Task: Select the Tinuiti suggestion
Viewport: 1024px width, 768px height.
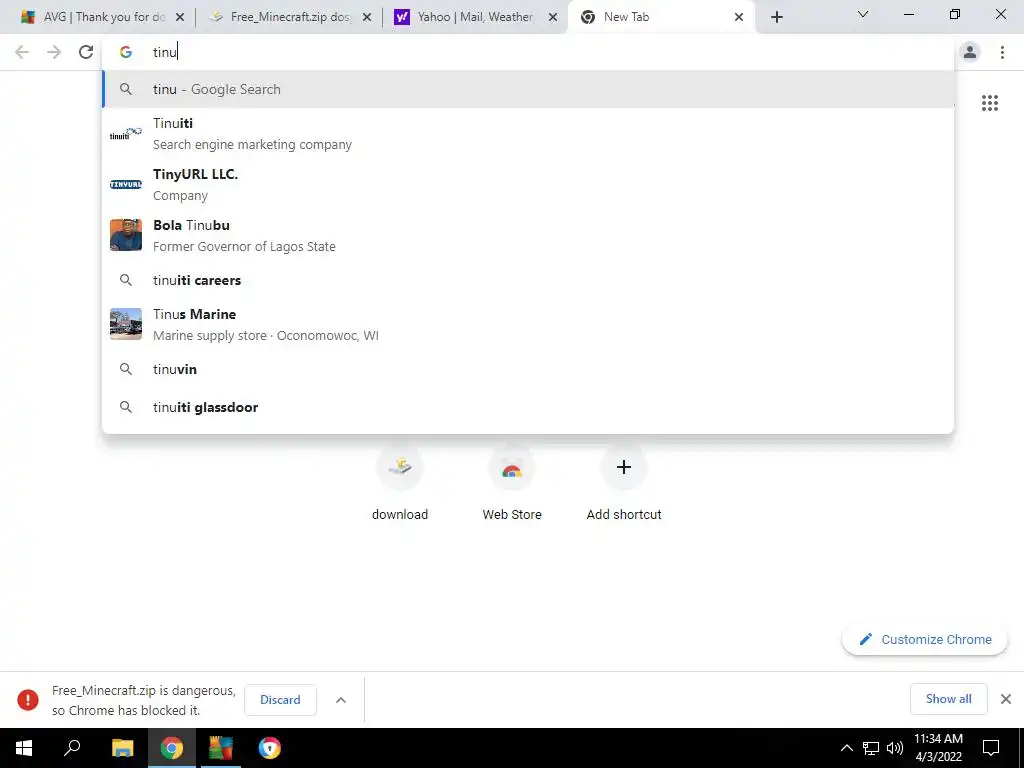Action: tap(528, 134)
